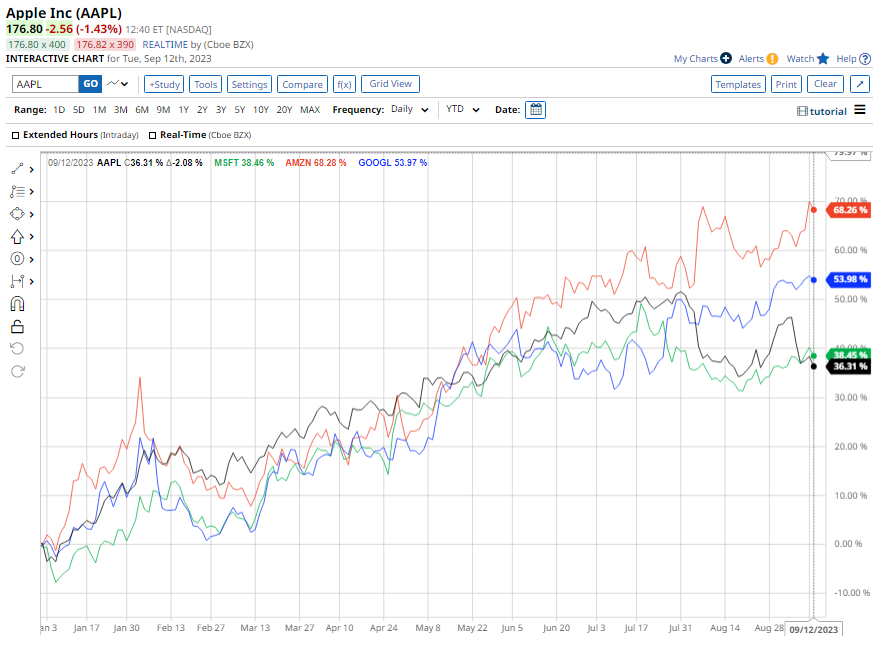Click in the AAPL symbol input field
The width and height of the screenshot is (888, 646).
45,84
